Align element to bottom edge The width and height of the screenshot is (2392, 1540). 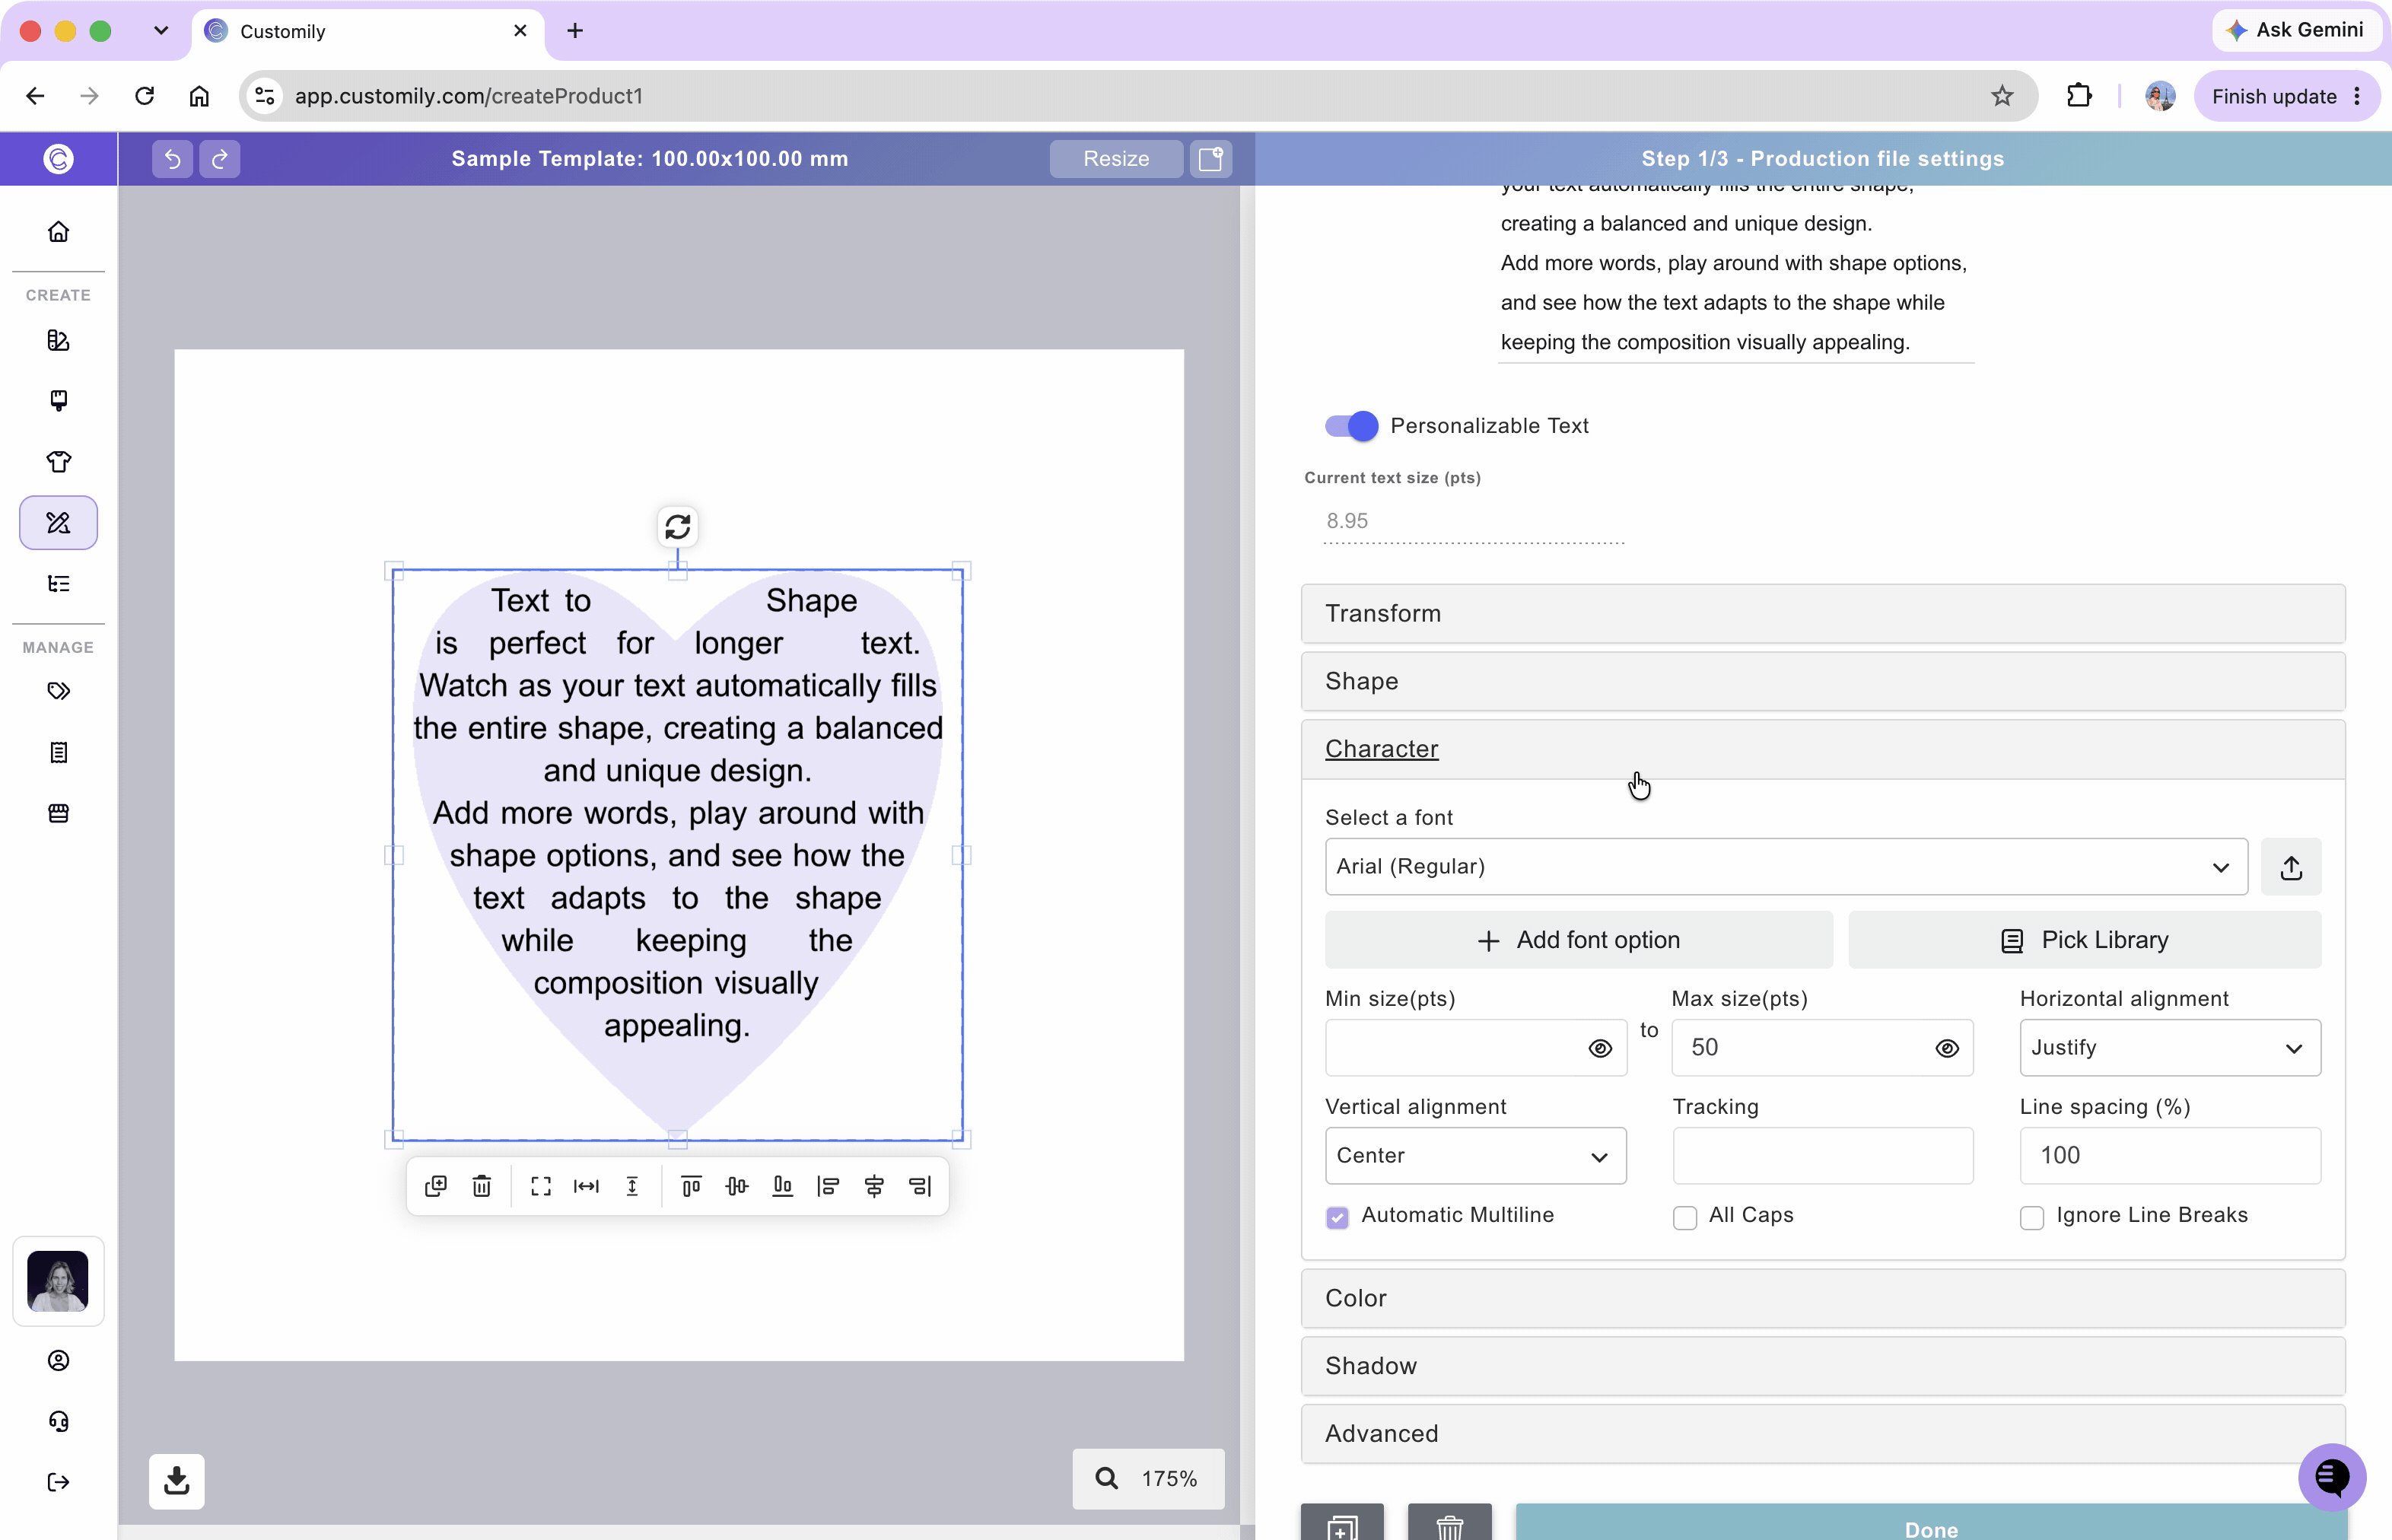point(783,1186)
